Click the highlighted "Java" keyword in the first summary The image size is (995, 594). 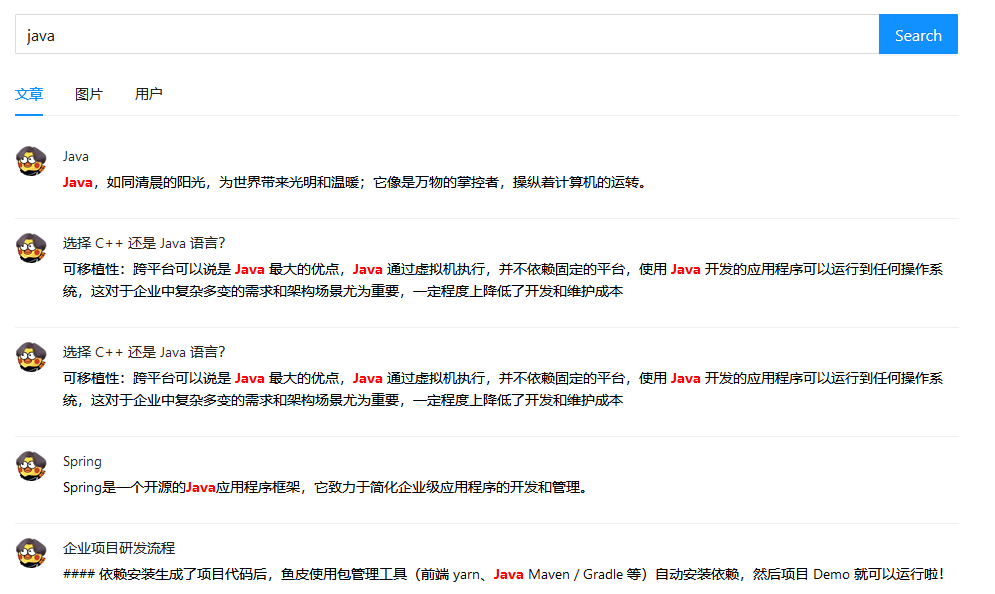coord(76,182)
